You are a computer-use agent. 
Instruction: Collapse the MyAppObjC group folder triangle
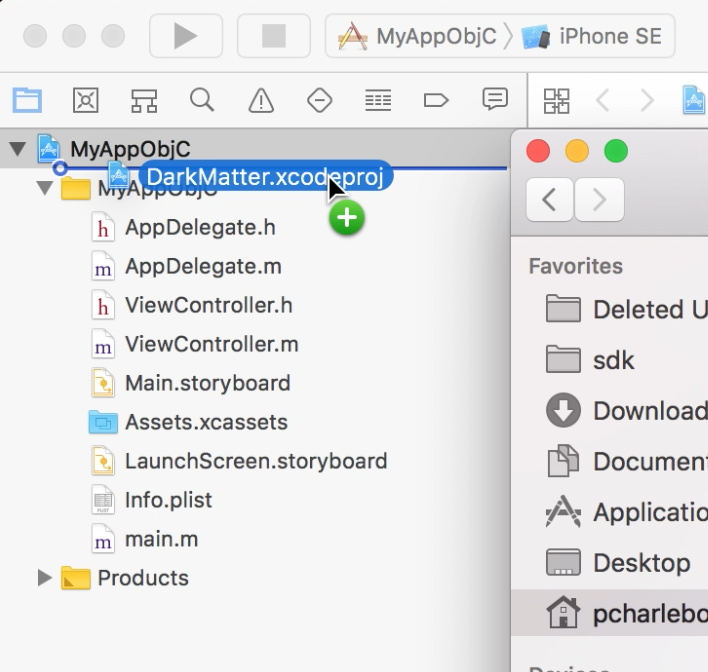pos(44,189)
